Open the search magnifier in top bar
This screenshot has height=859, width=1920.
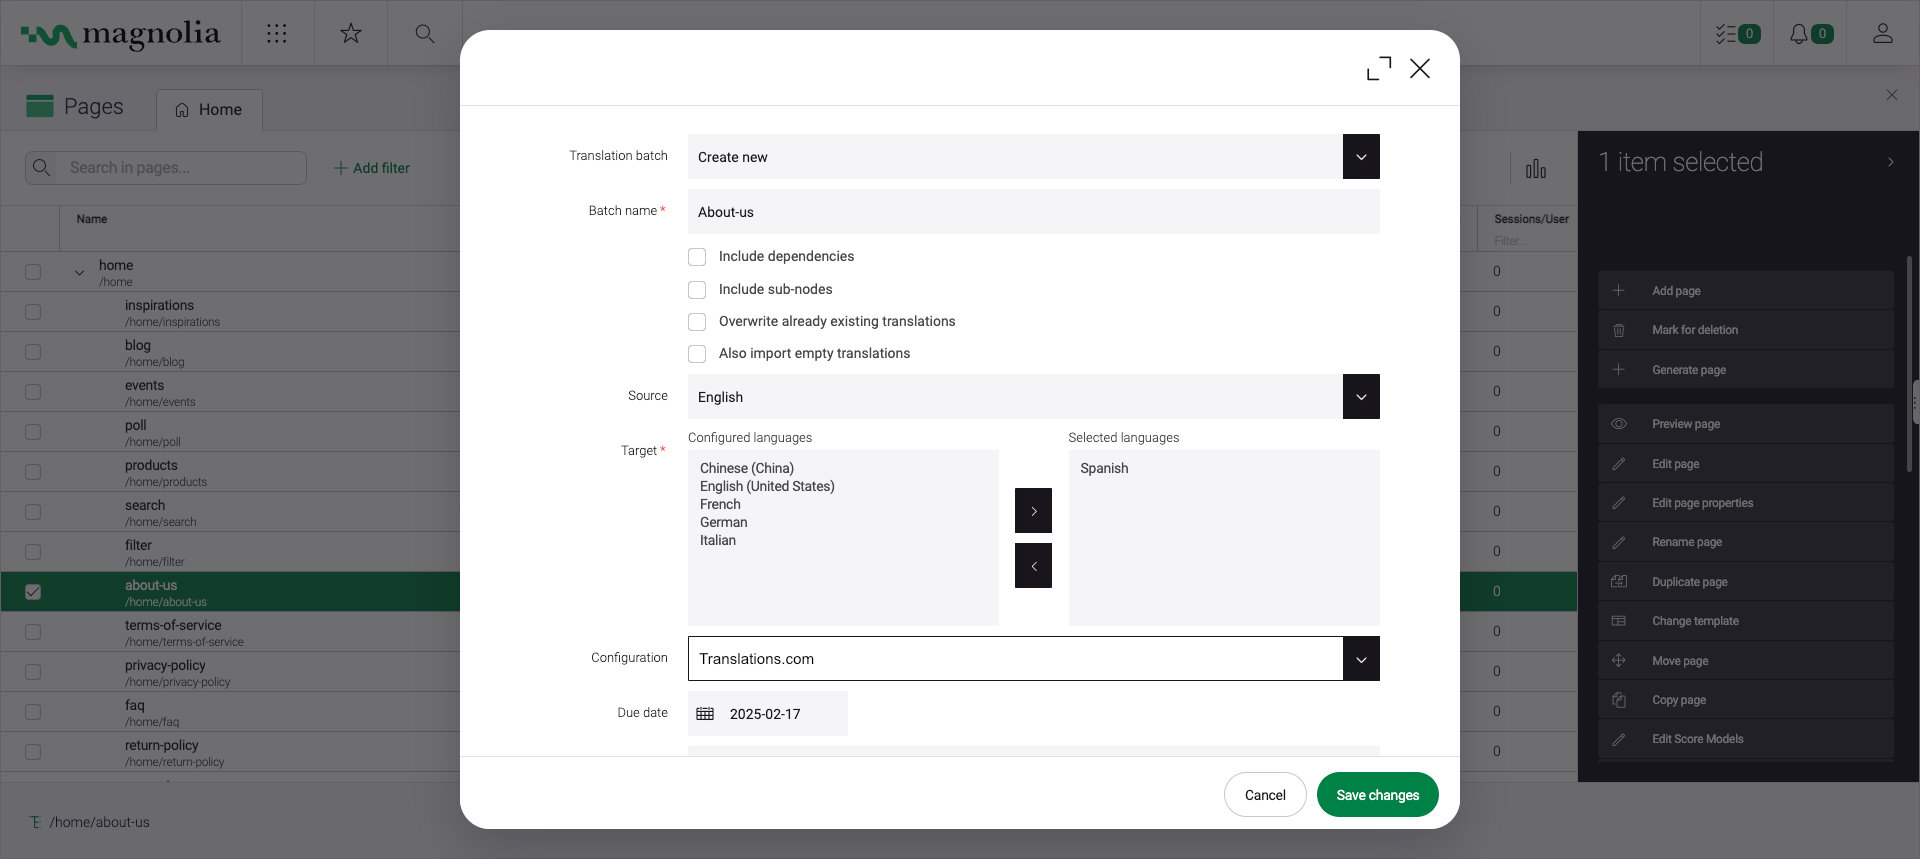coord(425,34)
